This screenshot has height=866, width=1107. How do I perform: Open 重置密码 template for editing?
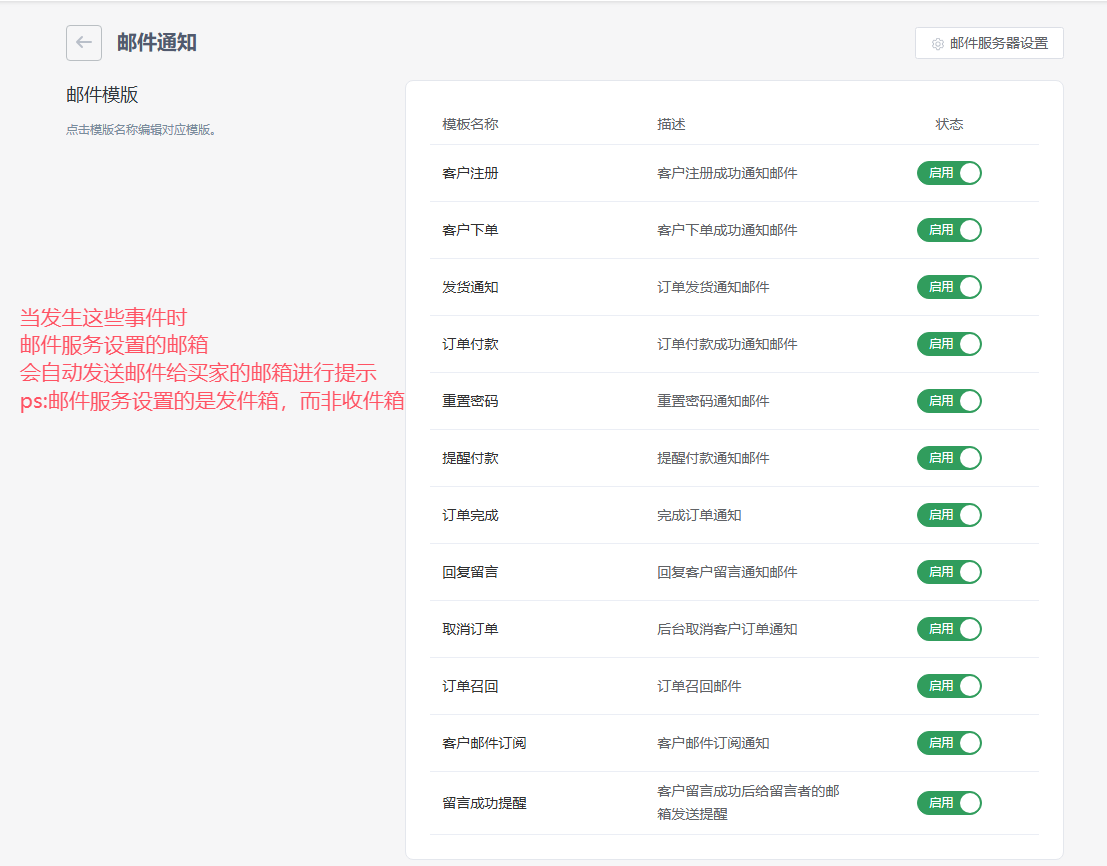click(x=470, y=401)
